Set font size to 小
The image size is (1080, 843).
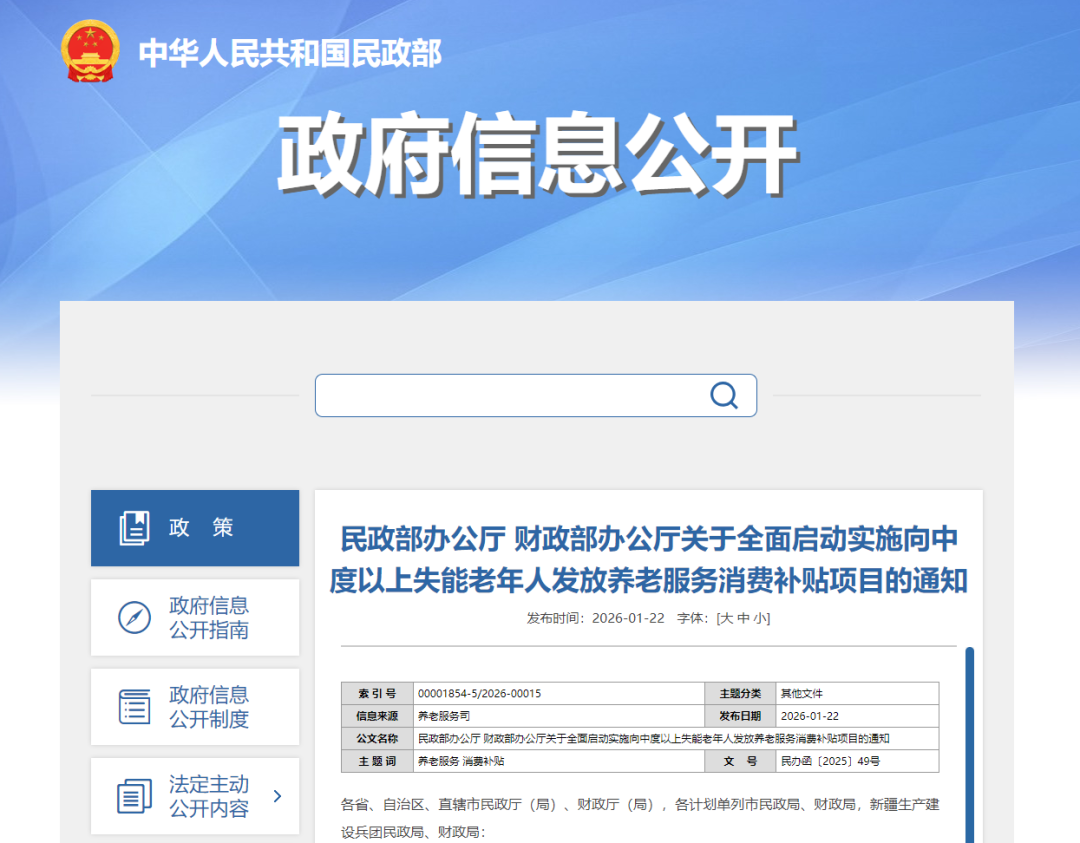coord(759,618)
